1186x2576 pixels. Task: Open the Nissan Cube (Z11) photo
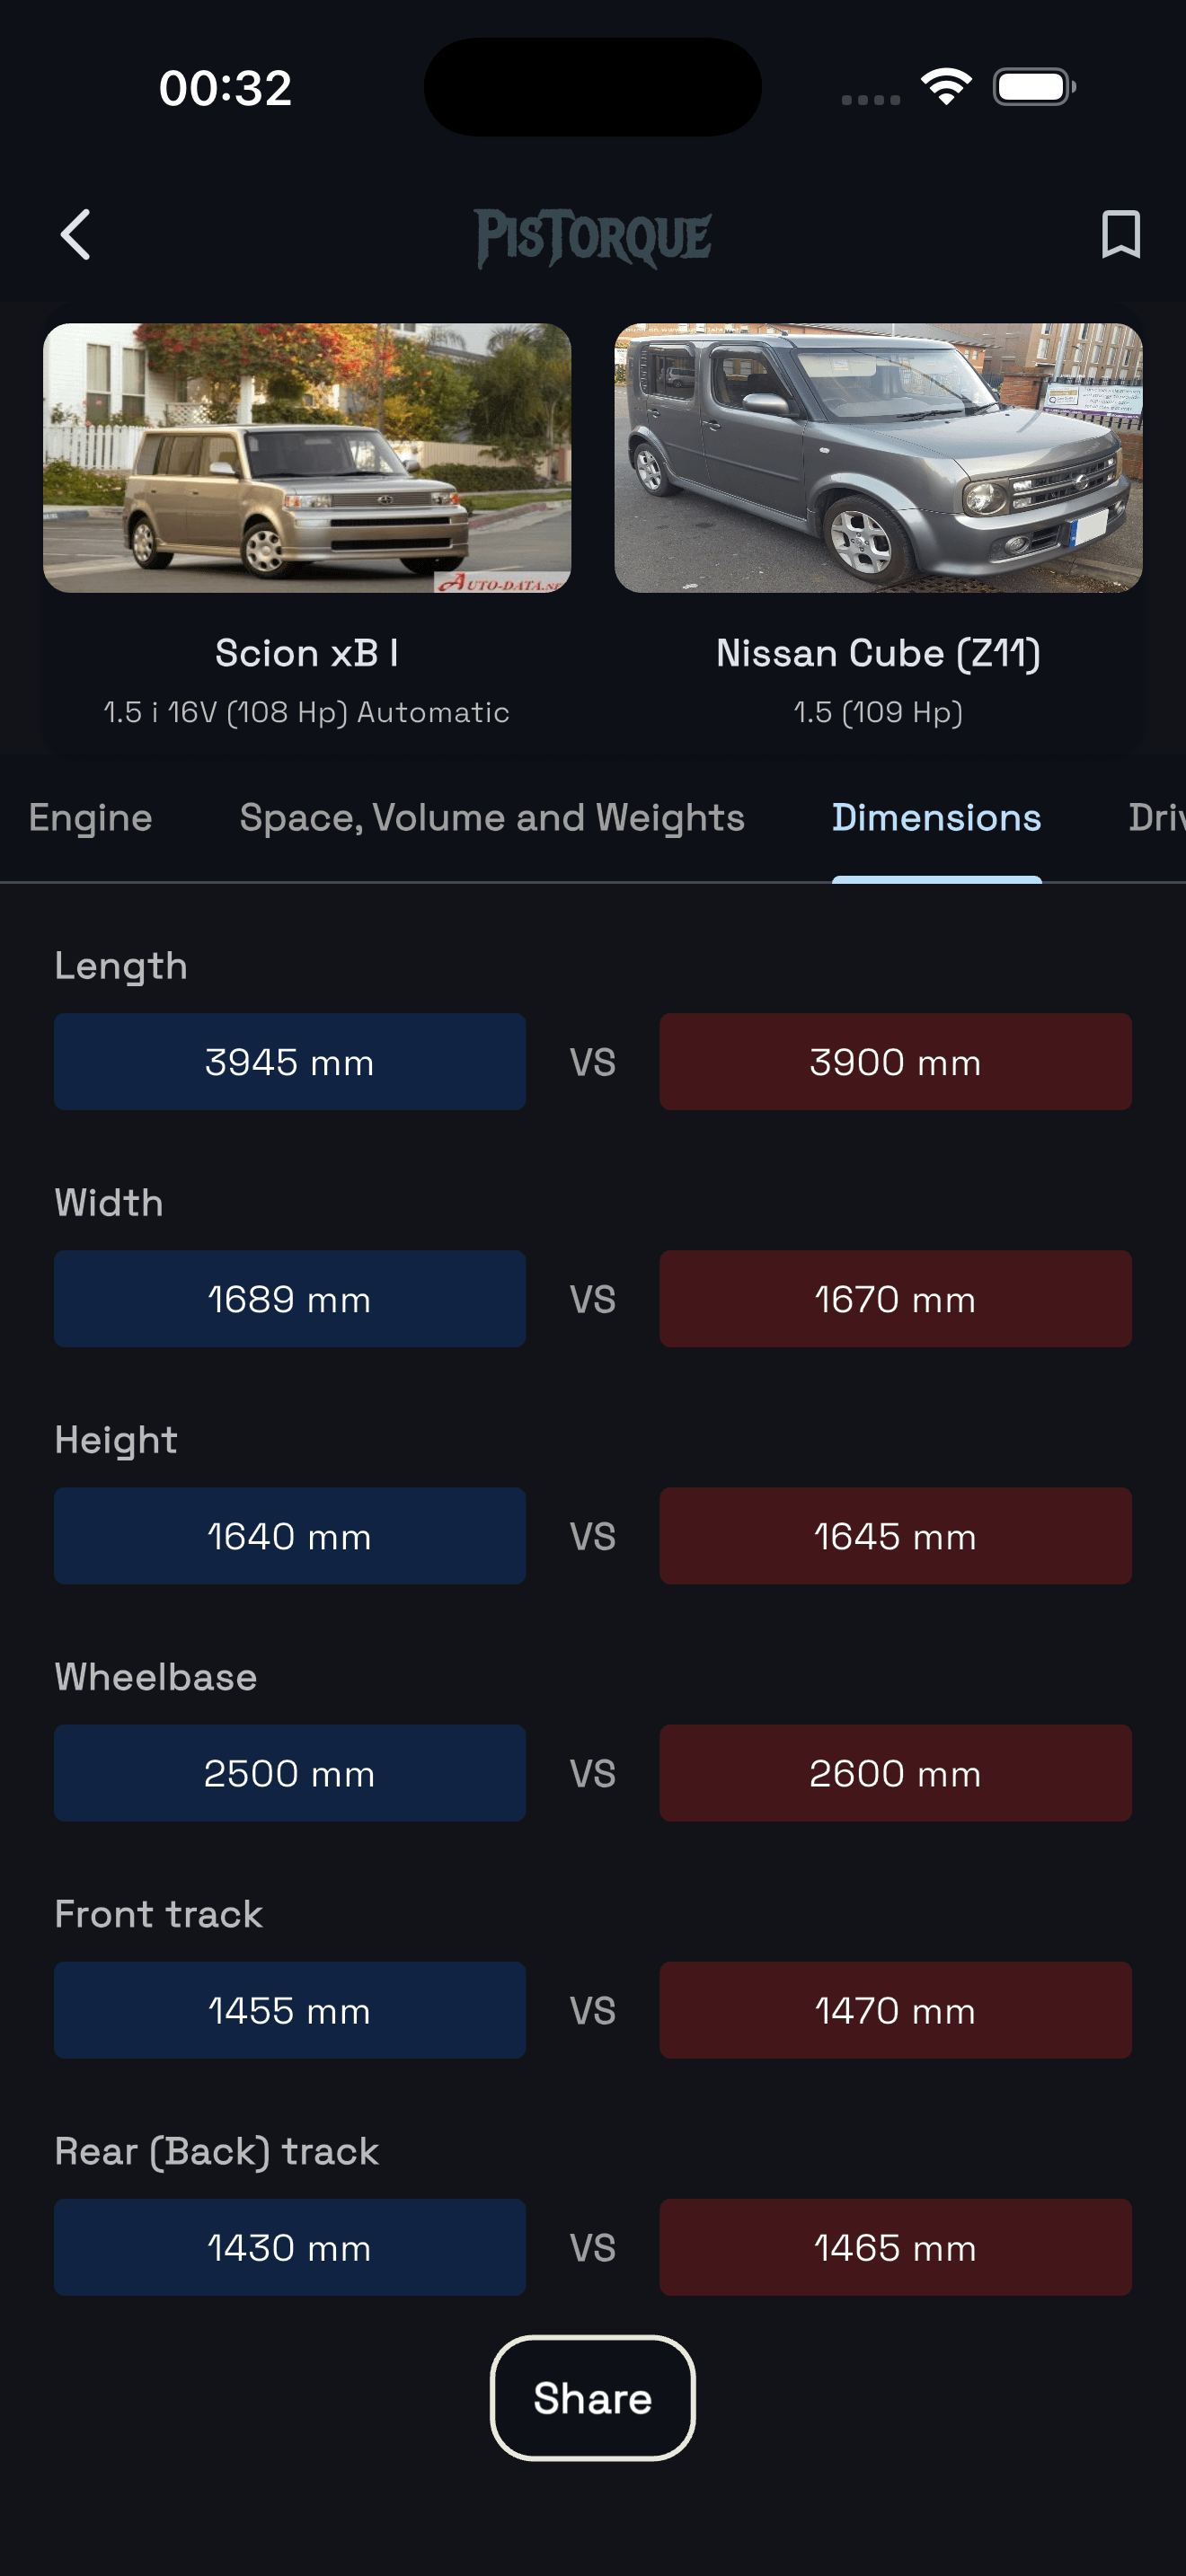click(x=878, y=458)
